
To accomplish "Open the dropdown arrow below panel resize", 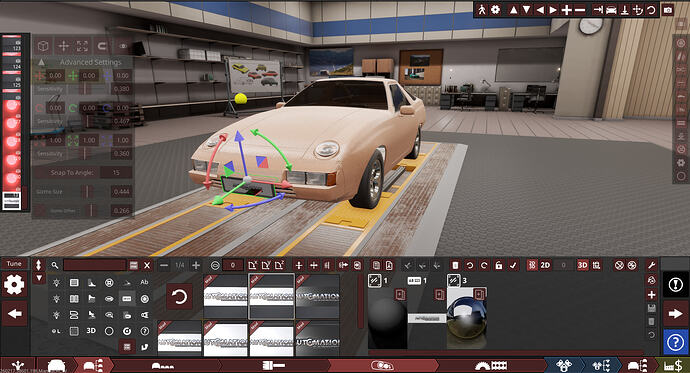I will point(39,278).
